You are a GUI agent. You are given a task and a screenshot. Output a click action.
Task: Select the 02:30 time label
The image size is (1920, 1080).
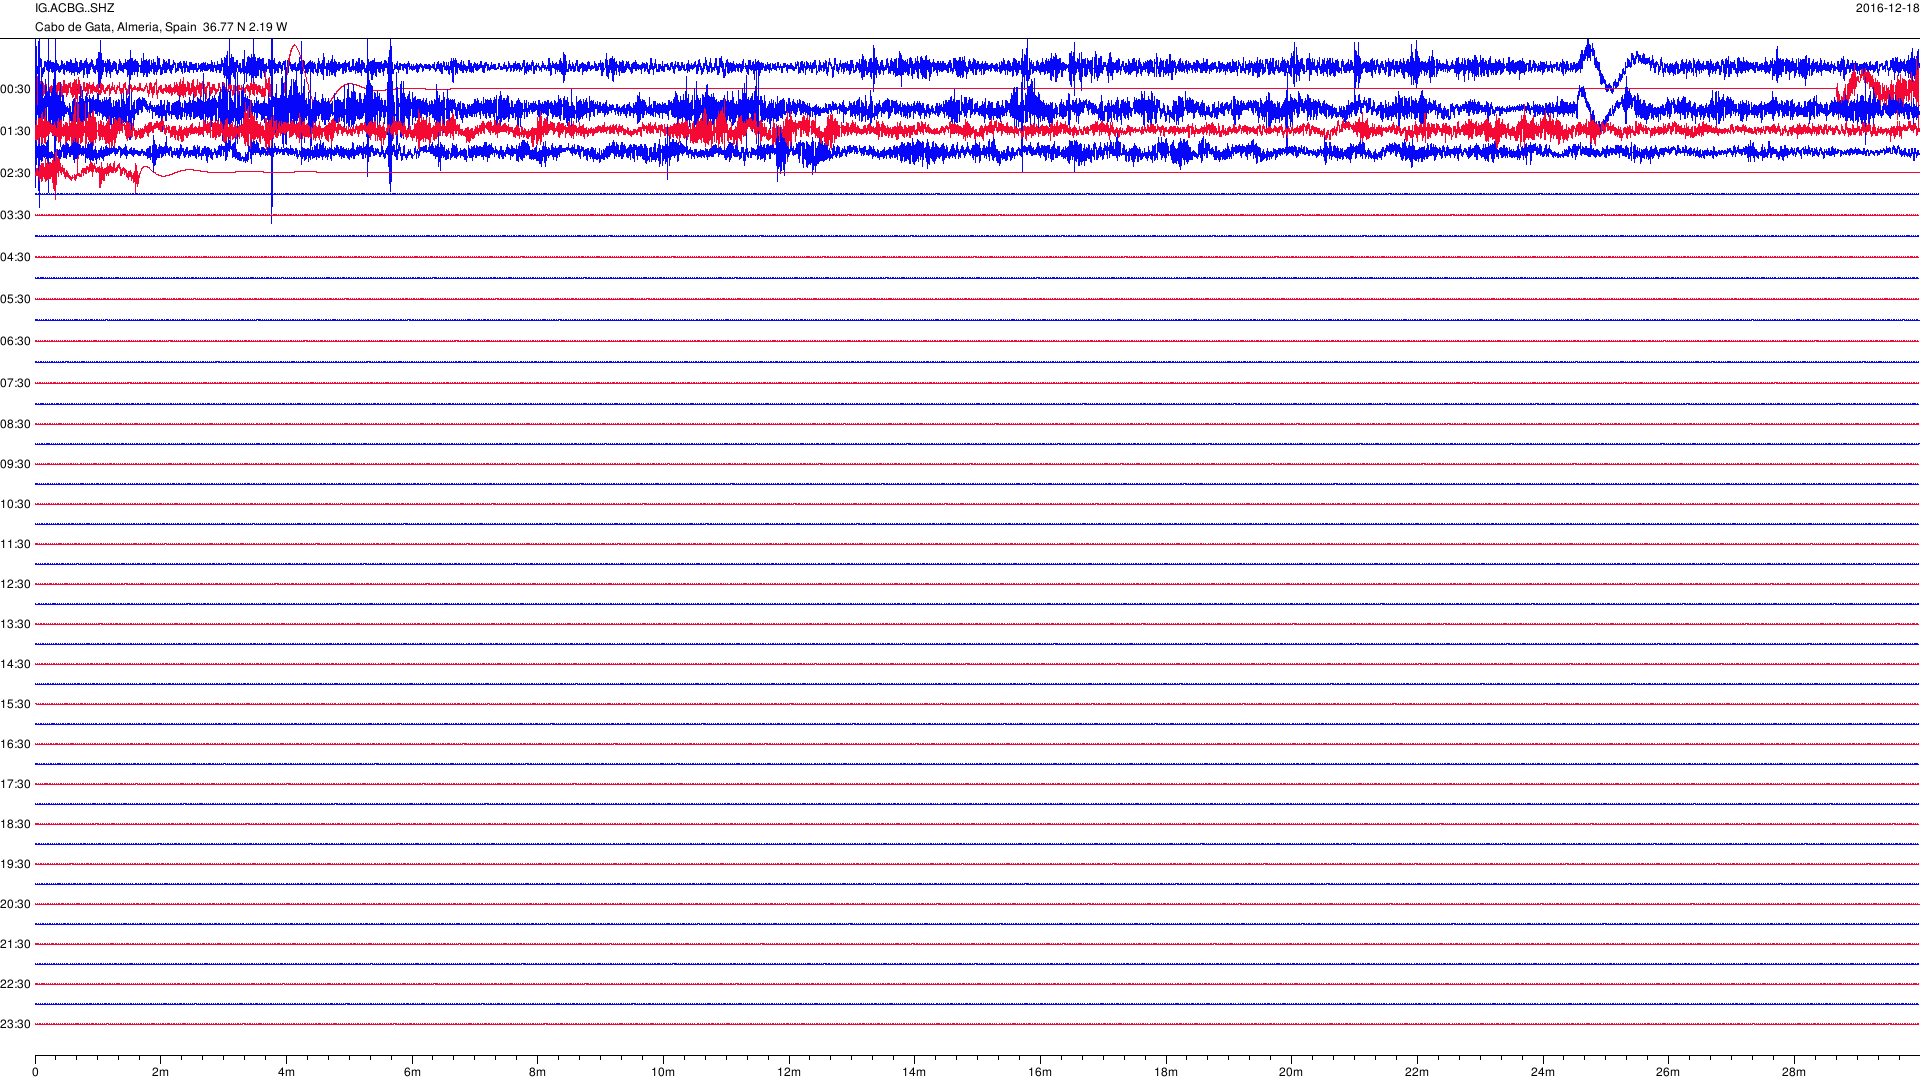(15, 173)
